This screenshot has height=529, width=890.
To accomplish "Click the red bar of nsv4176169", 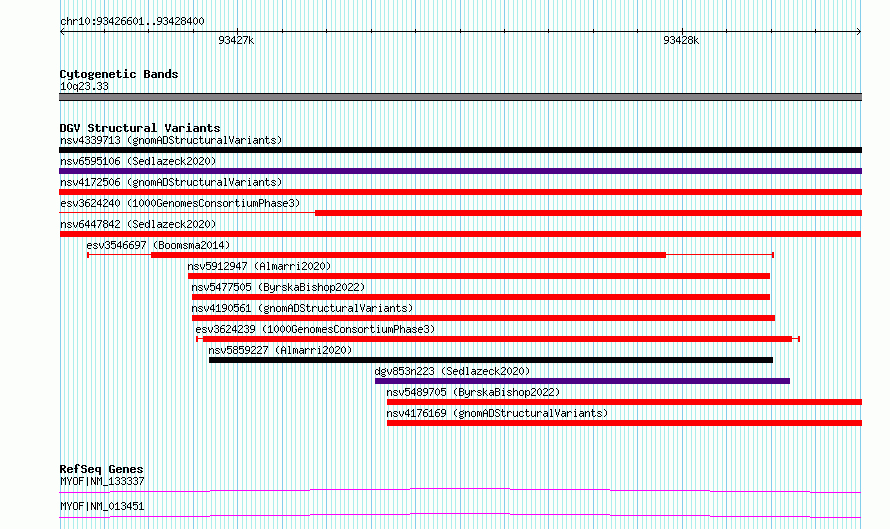I will coord(624,423).
